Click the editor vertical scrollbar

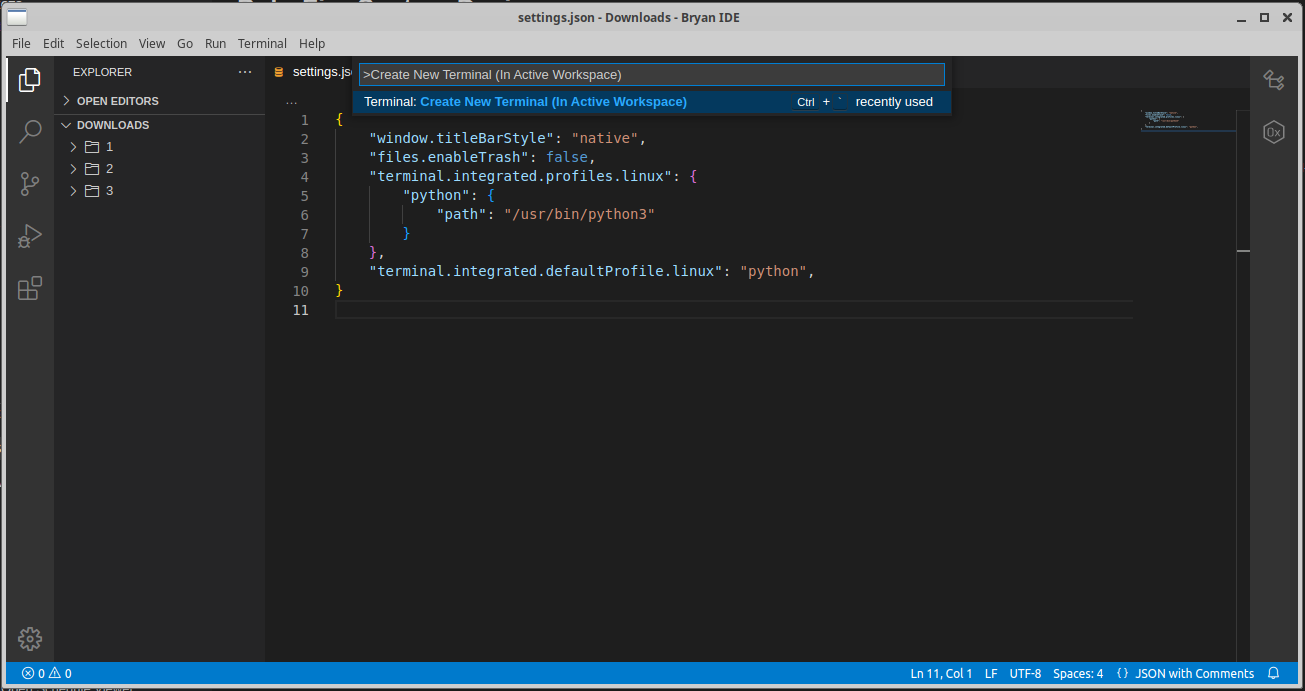click(x=1242, y=252)
